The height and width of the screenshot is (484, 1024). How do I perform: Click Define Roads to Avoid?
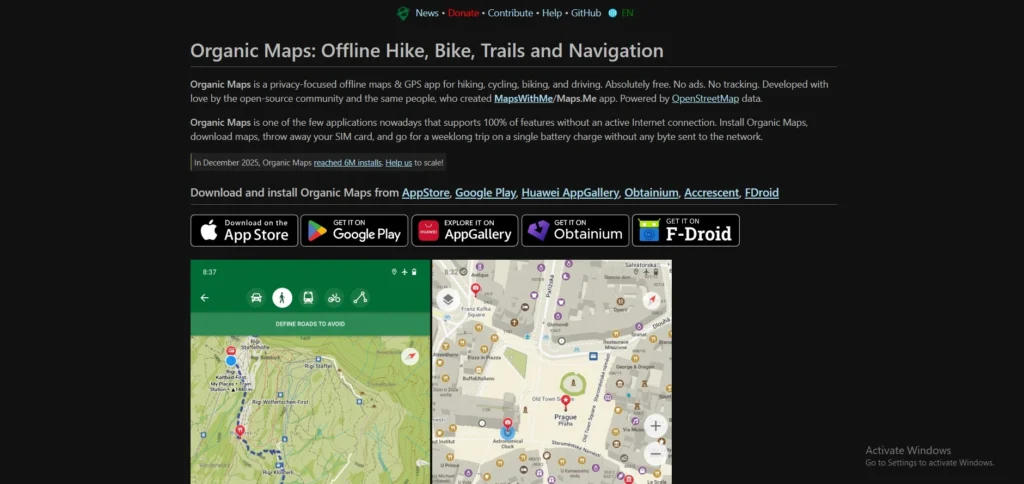310,324
